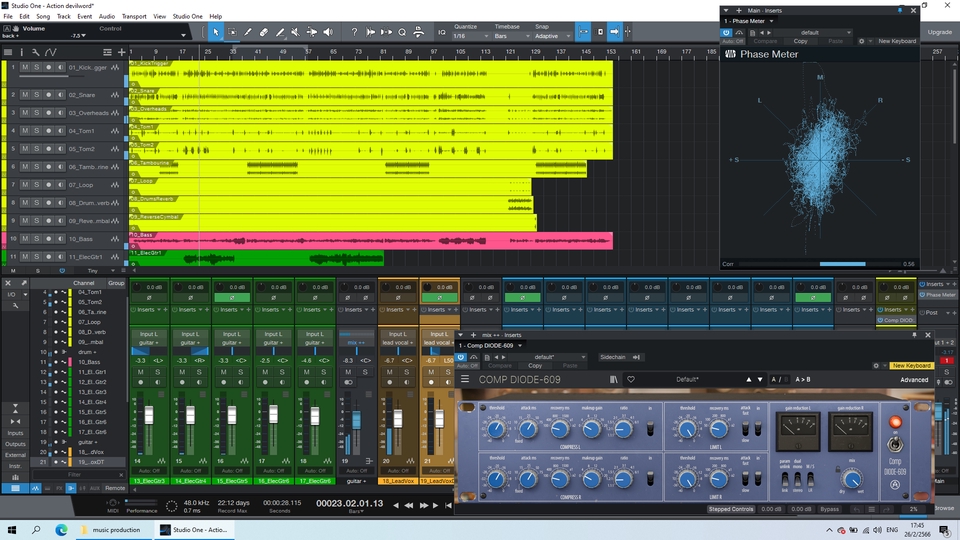The height and width of the screenshot is (540, 960).
Task: Launch Microsoft Edge from the taskbar
Action: coord(61,530)
